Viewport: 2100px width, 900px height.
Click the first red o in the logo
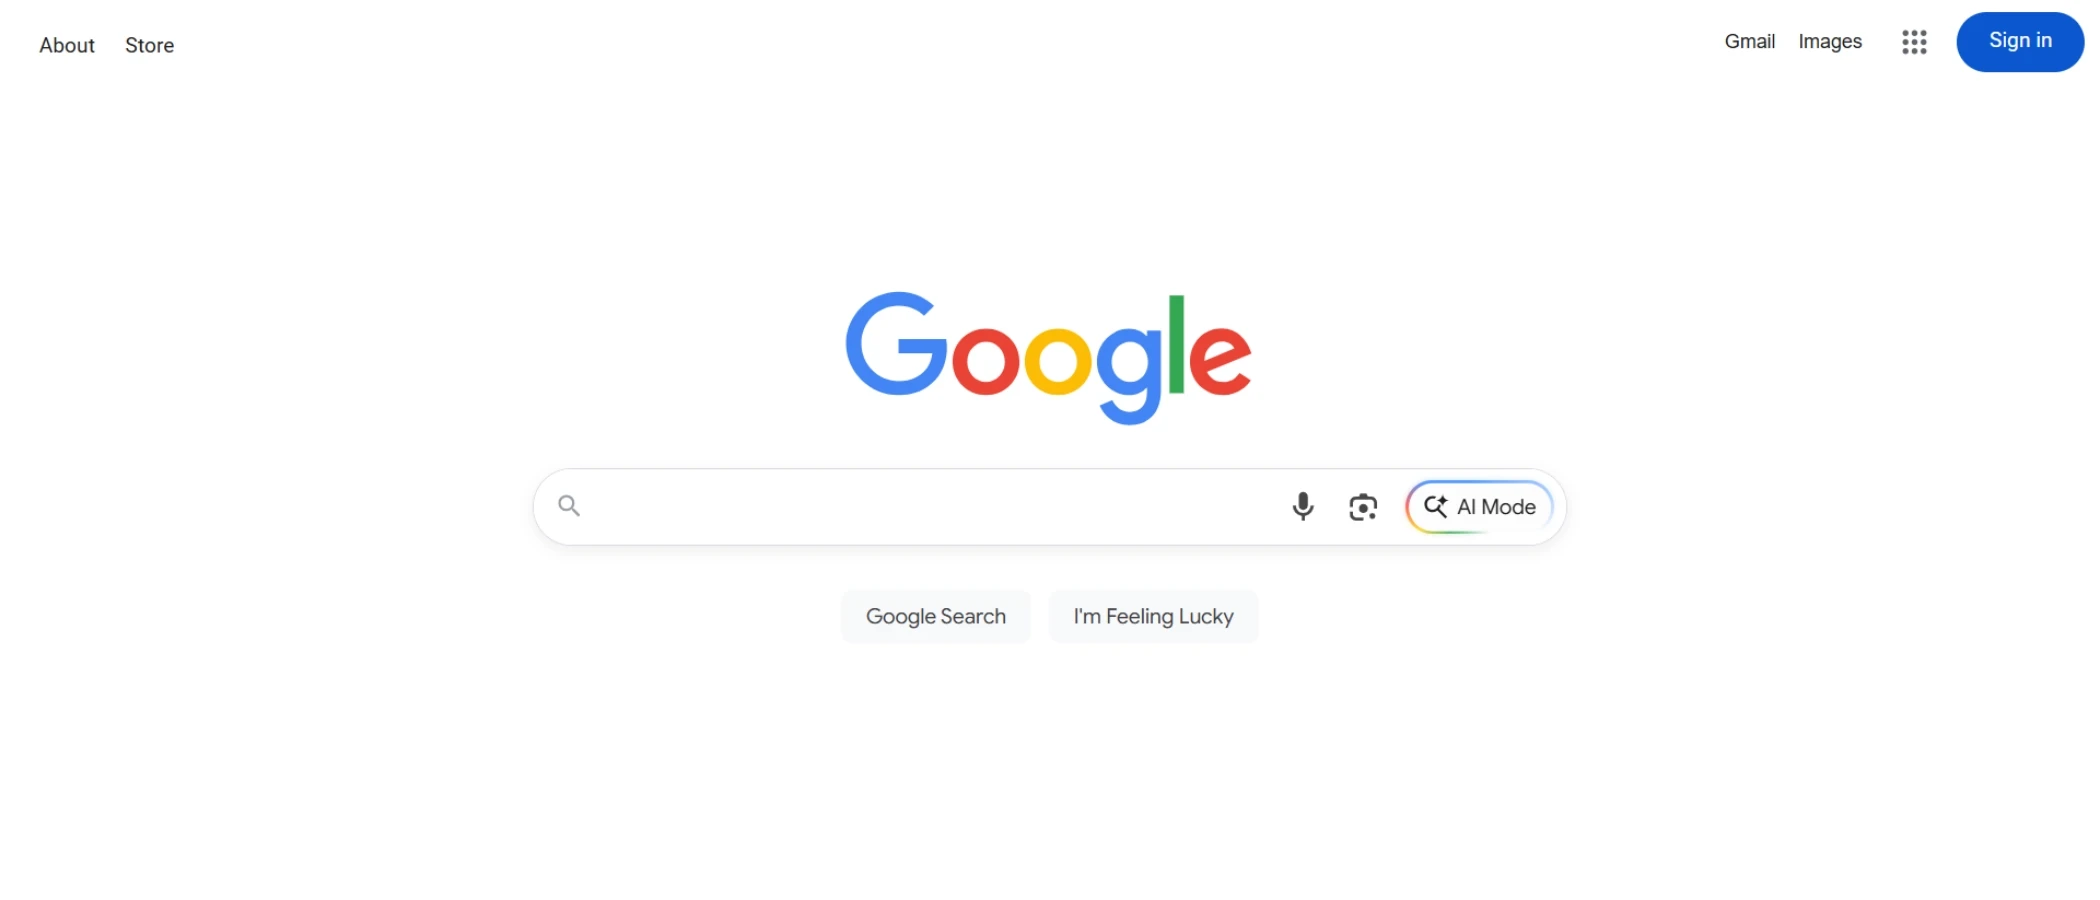click(x=985, y=360)
